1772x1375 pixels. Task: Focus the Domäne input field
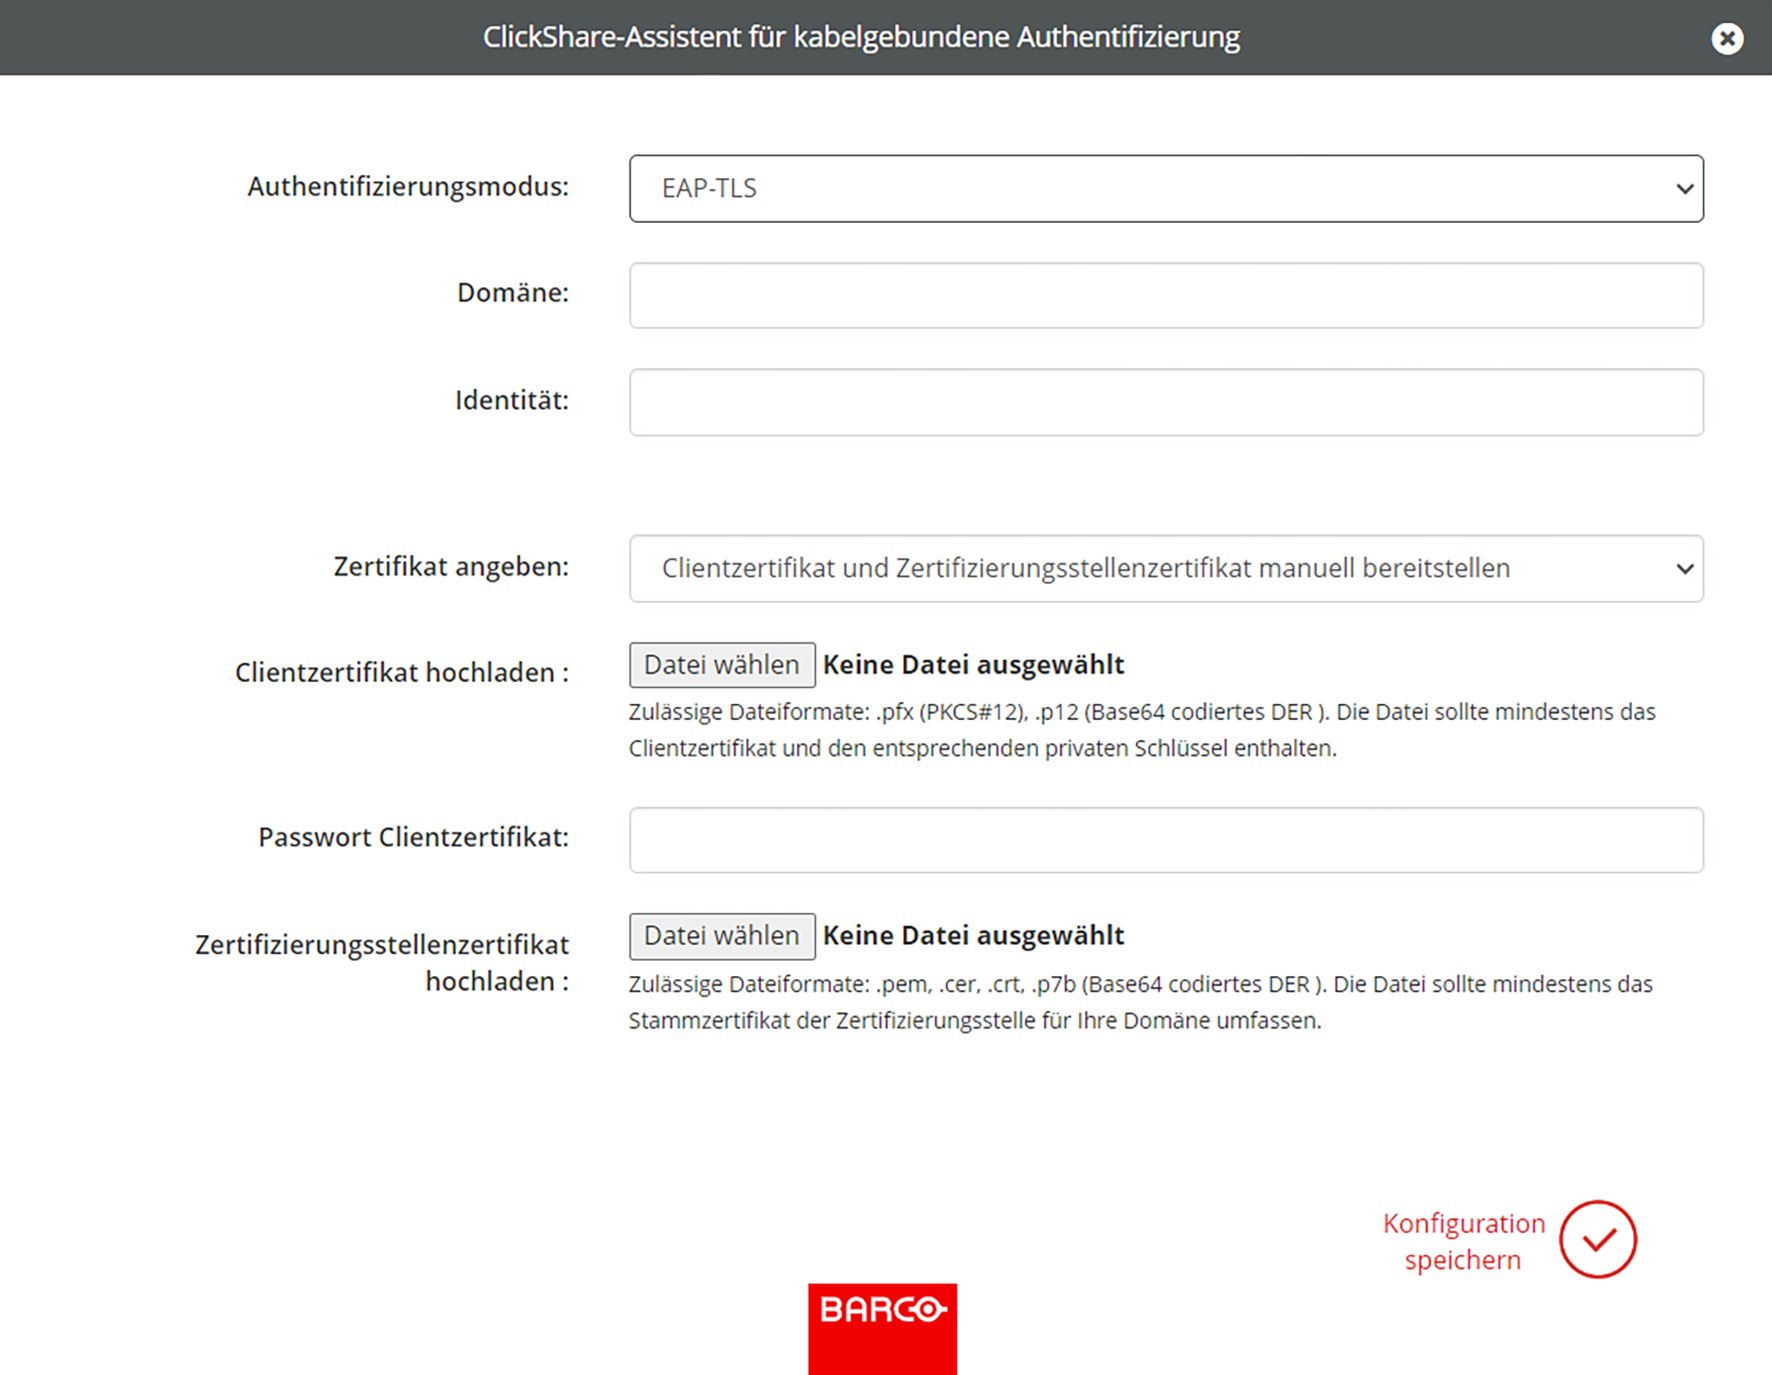pos(1166,295)
